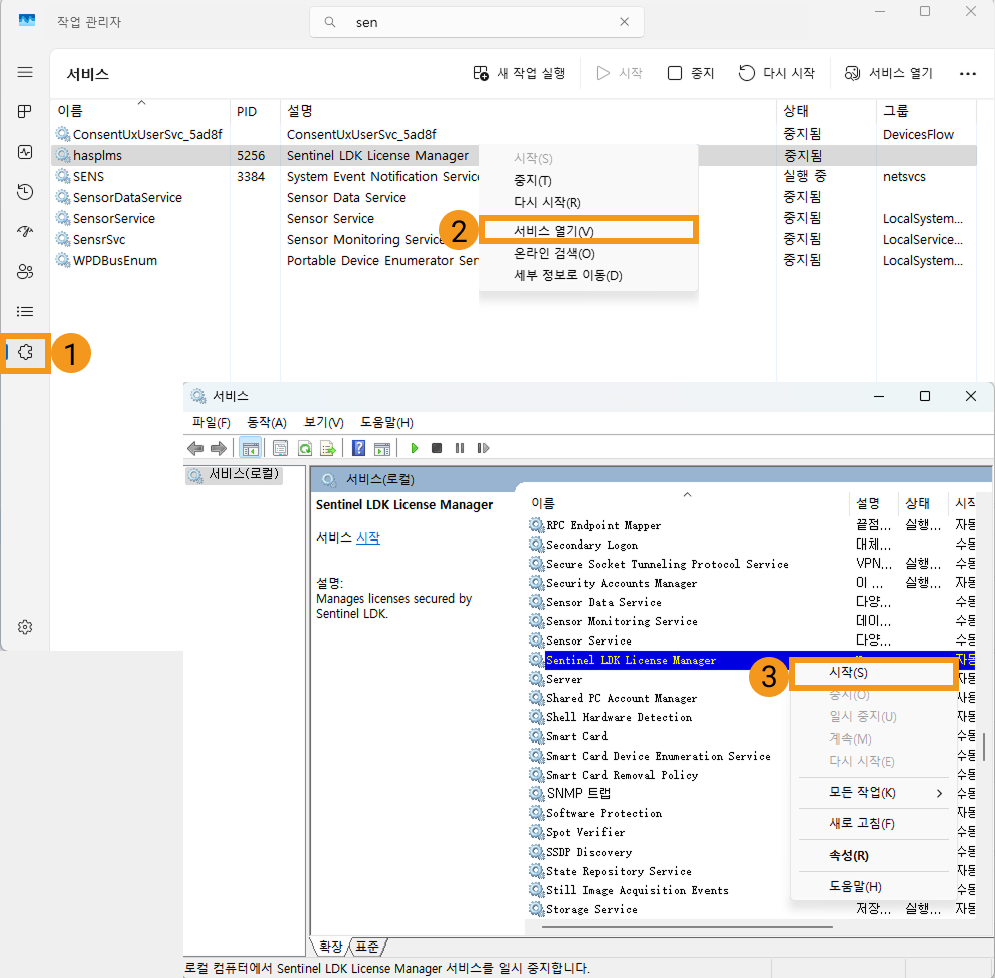
Task: Click the blue Help icon in Services toolbar
Action: pos(358,448)
